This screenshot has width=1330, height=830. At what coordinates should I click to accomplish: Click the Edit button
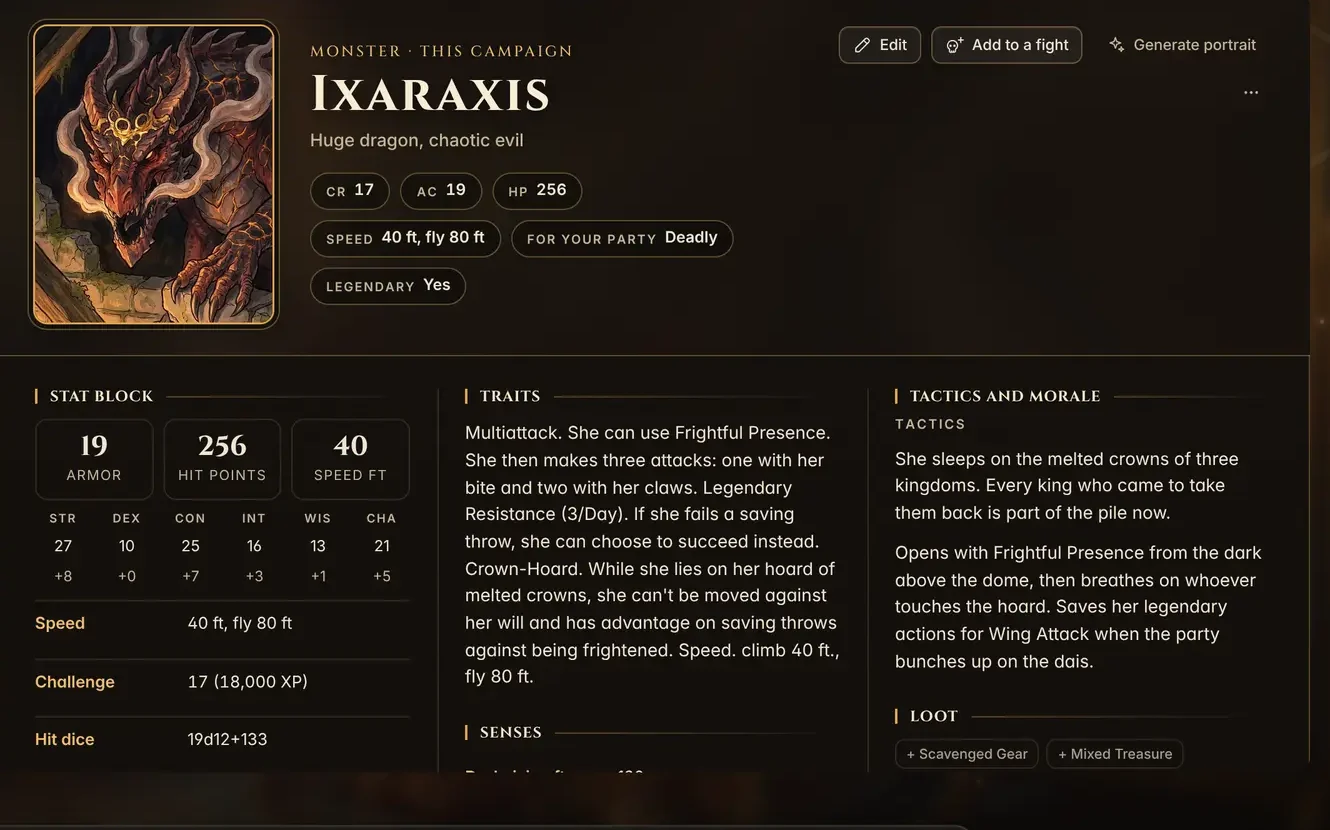coord(879,45)
